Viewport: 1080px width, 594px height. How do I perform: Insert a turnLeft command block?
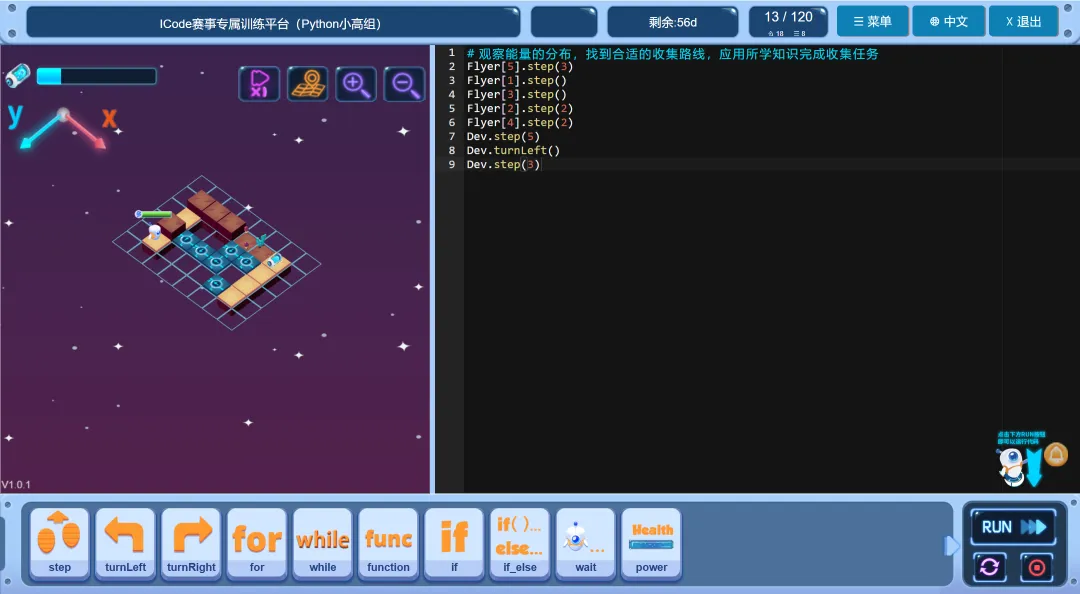point(125,544)
